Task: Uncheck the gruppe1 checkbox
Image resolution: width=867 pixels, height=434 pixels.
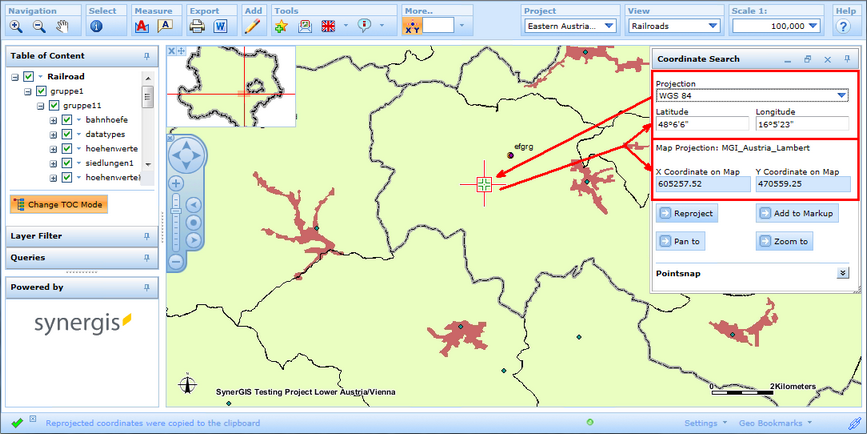Action: pyautogui.click(x=41, y=91)
